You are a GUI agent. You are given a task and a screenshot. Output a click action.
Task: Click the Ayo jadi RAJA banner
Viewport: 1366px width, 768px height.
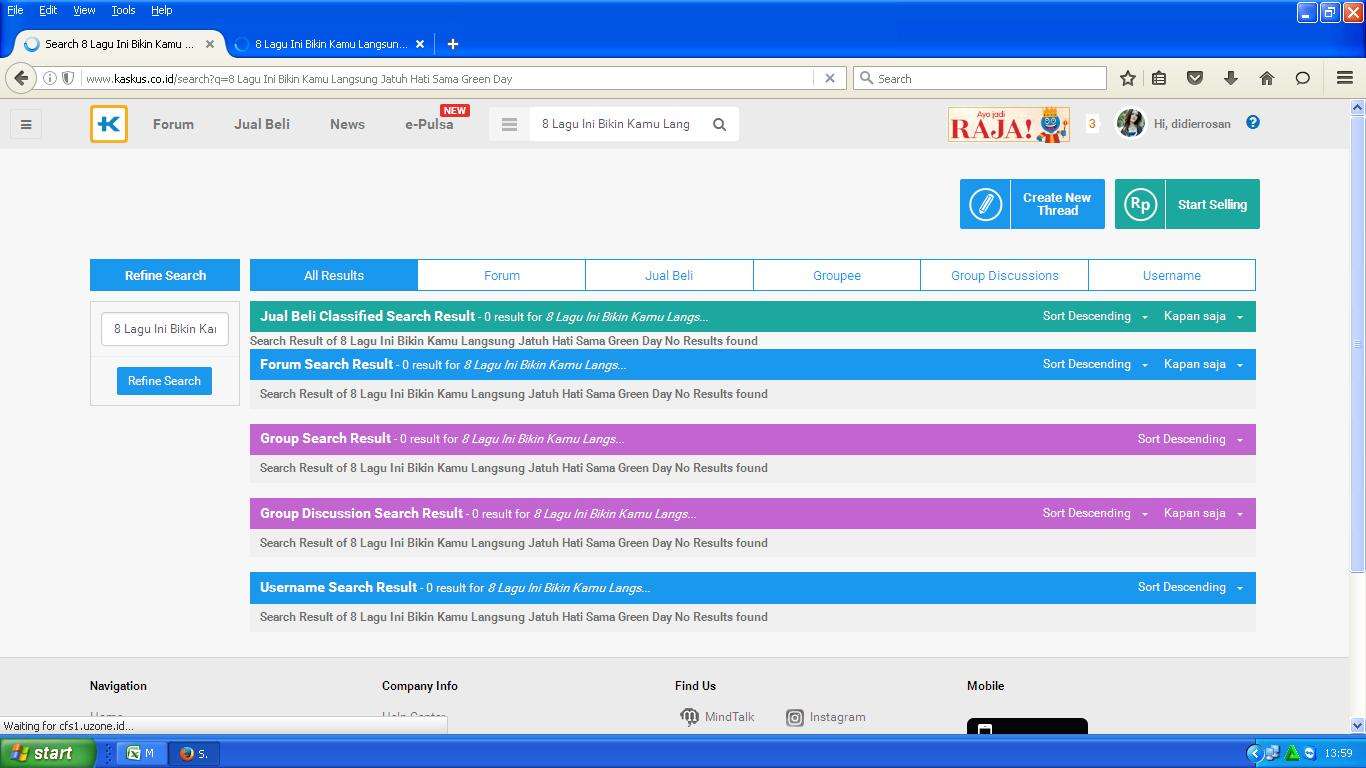[1009, 125]
